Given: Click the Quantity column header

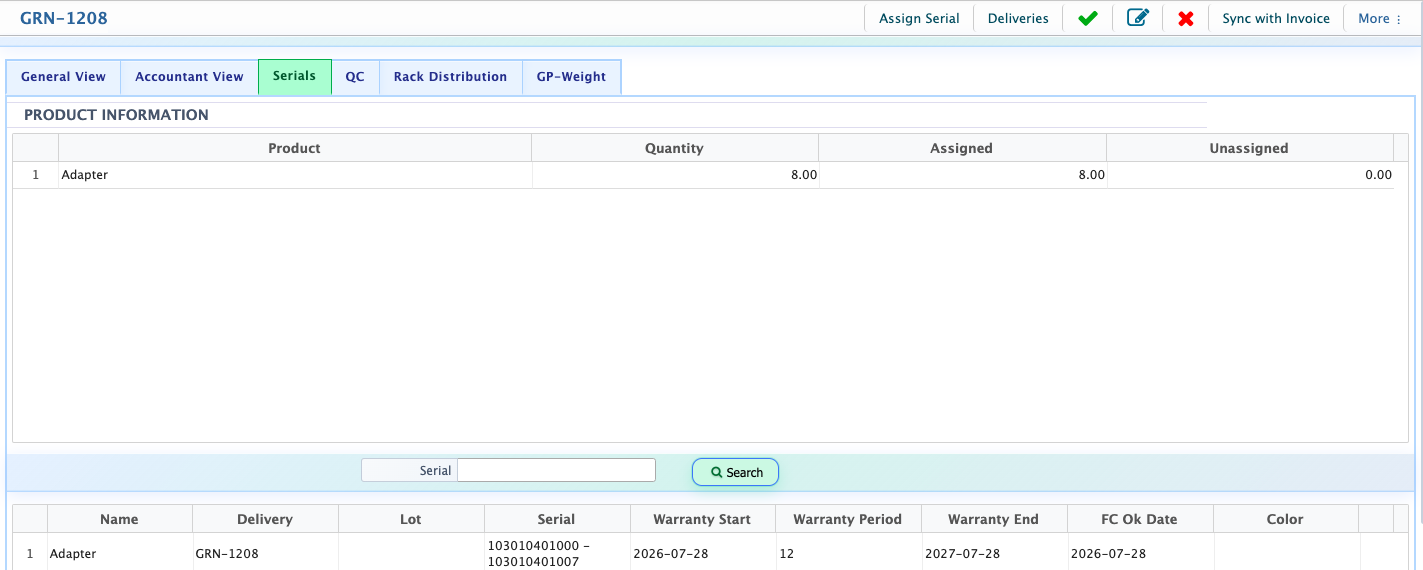Looking at the screenshot, I should (674, 148).
